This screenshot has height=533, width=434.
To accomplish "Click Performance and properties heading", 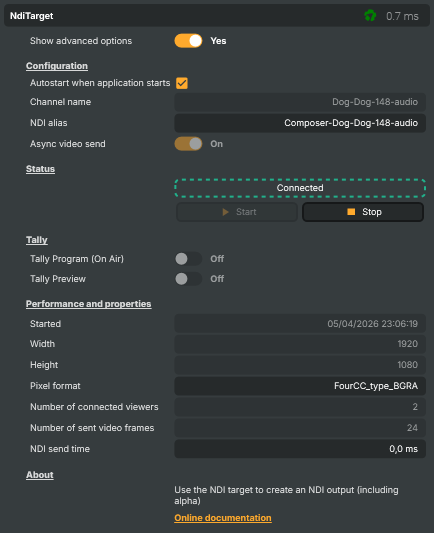I will point(88,304).
